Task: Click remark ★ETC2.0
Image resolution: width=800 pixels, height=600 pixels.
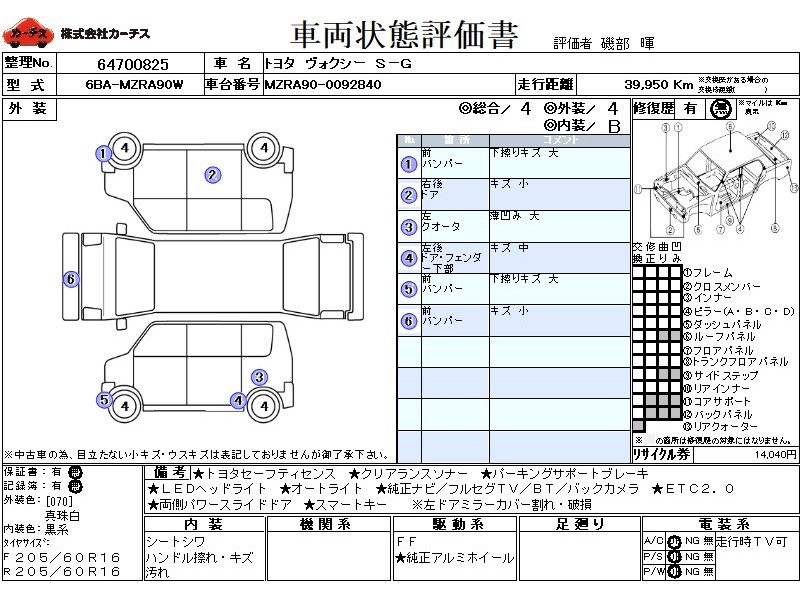Action: 693,489
